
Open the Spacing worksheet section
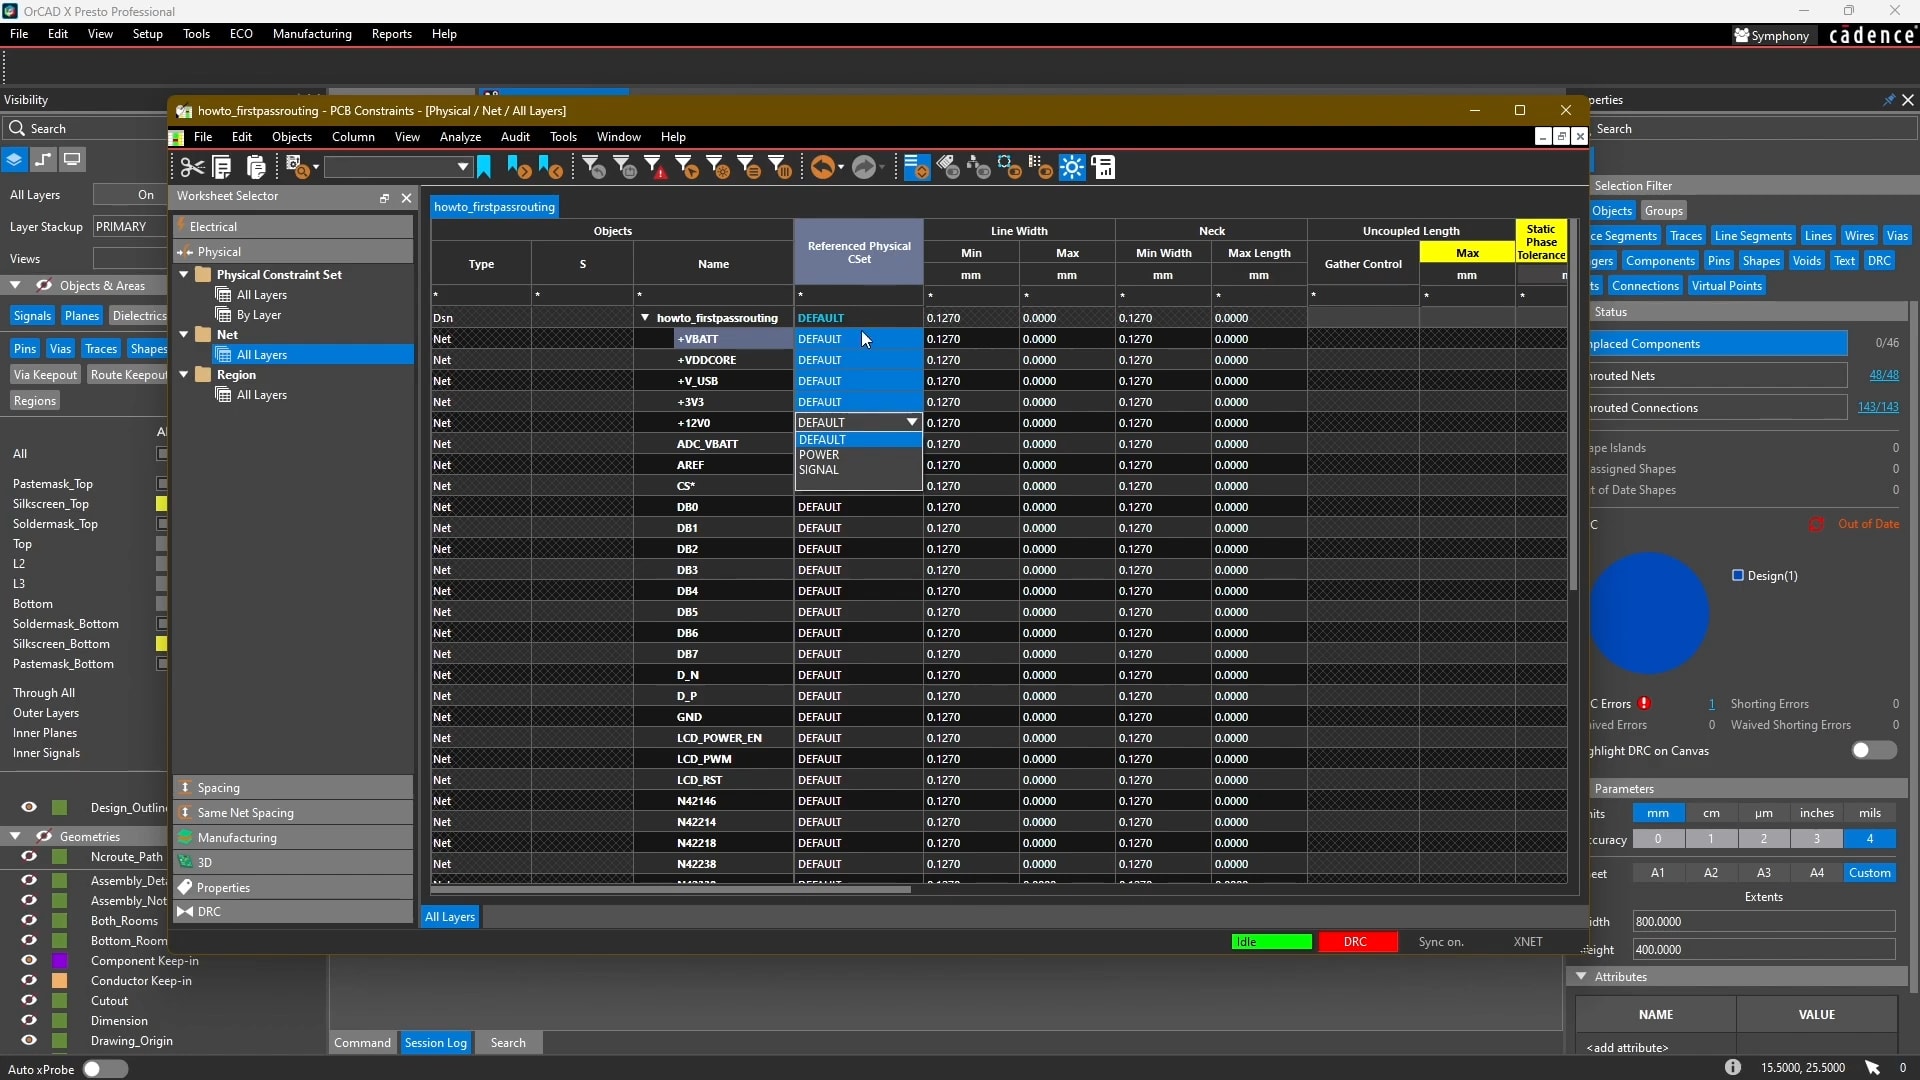click(x=293, y=788)
